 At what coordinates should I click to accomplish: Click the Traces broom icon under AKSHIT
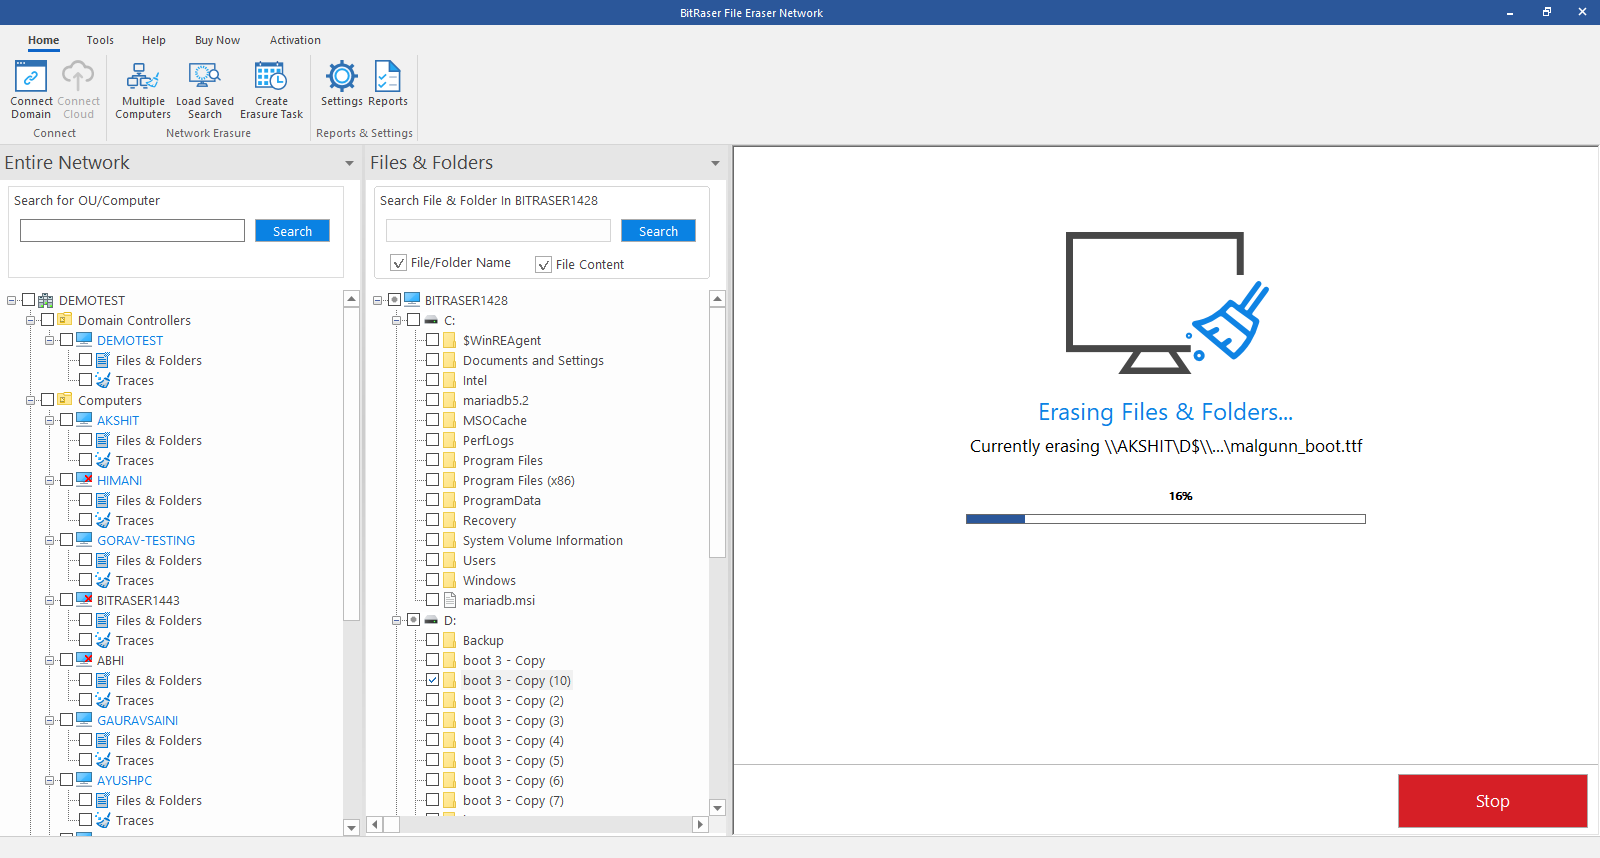pyautogui.click(x=103, y=460)
